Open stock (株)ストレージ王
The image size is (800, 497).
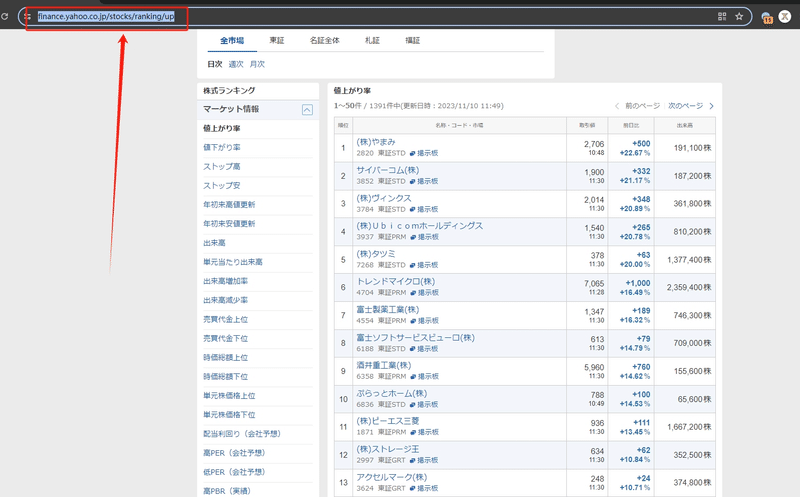(x=388, y=449)
